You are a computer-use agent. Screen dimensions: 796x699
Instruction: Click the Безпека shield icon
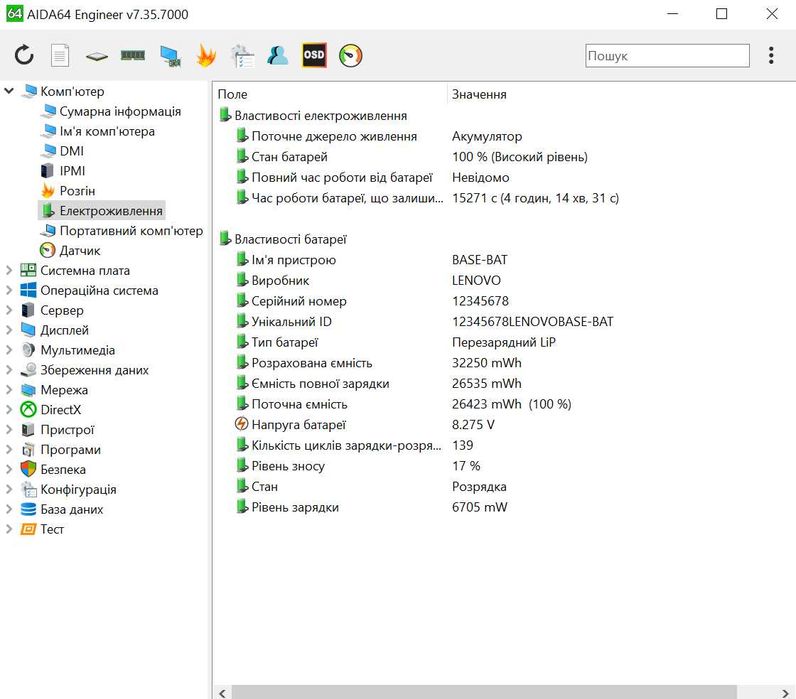28,469
